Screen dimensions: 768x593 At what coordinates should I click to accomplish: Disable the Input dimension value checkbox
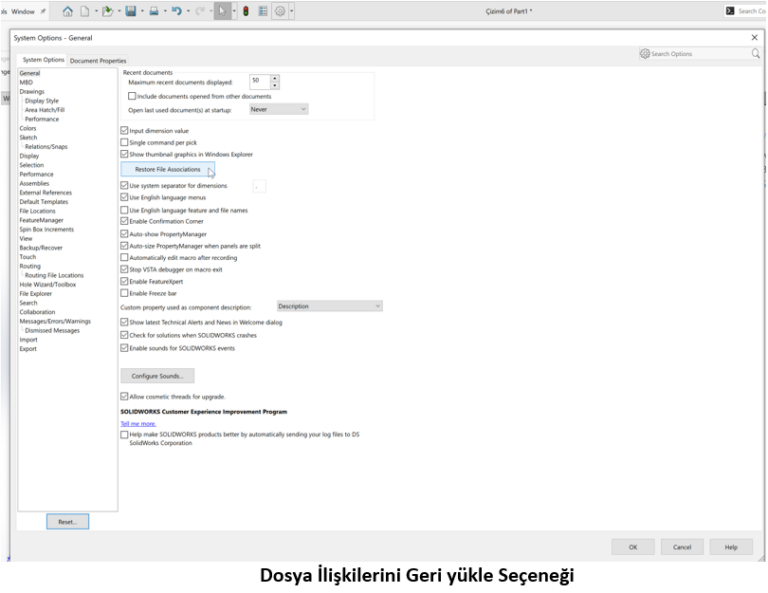[x=124, y=130]
